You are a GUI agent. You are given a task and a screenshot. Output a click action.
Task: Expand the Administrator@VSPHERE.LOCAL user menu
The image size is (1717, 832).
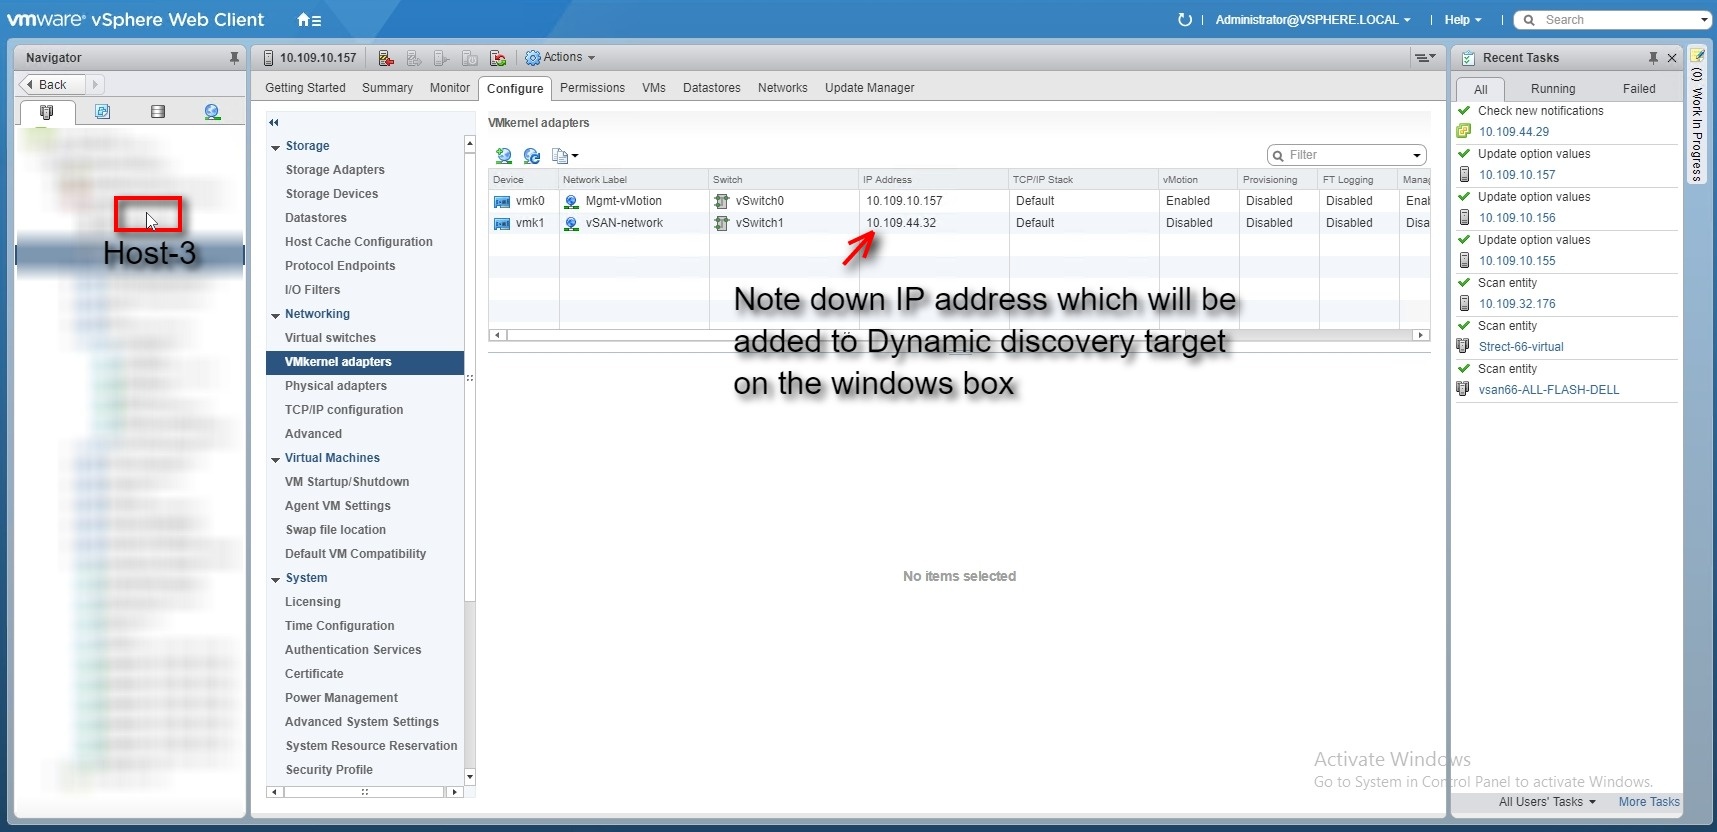pos(1312,20)
